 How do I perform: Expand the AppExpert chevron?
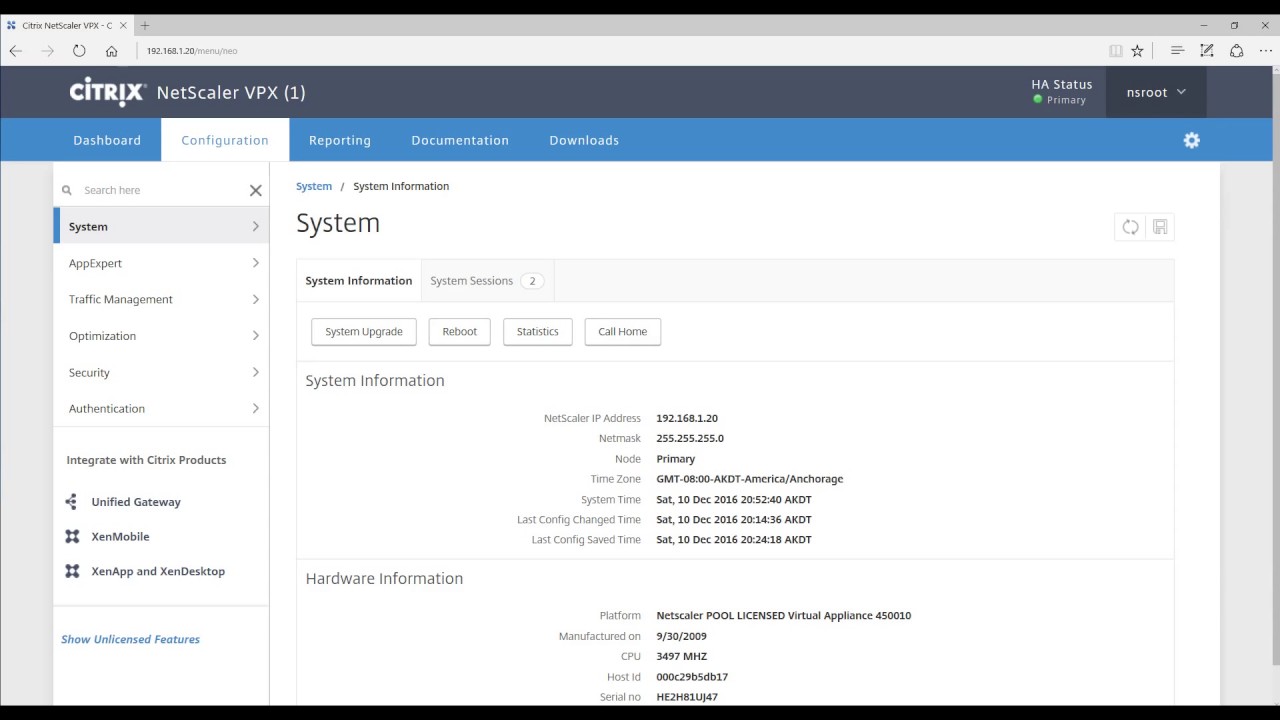[x=255, y=263]
